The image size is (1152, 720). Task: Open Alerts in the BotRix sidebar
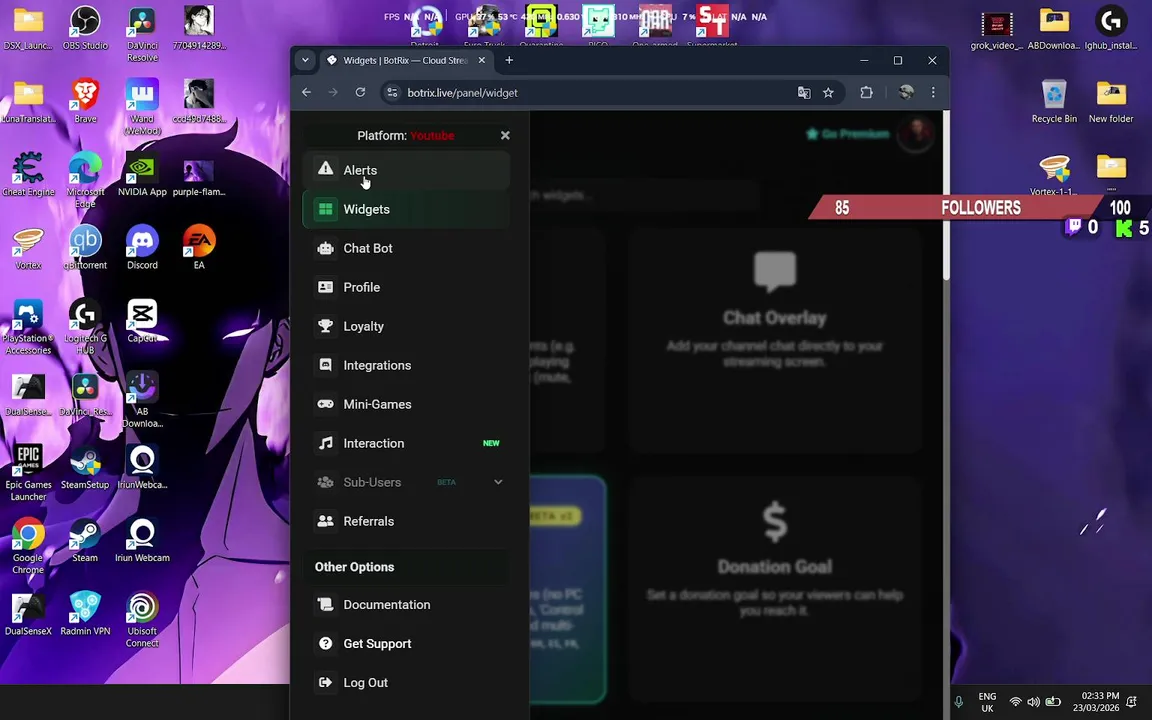point(406,170)
